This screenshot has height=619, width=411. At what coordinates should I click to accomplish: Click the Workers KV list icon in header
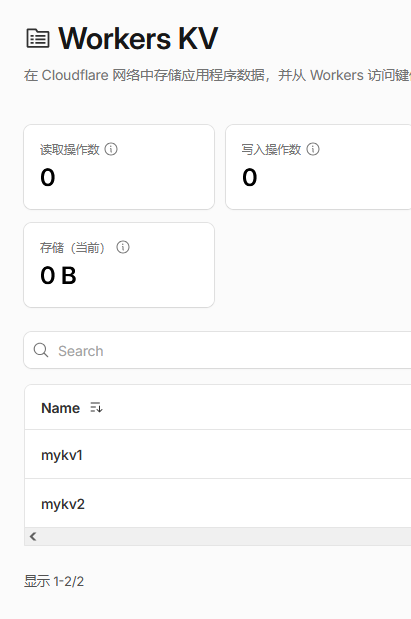tap(38, 39)
